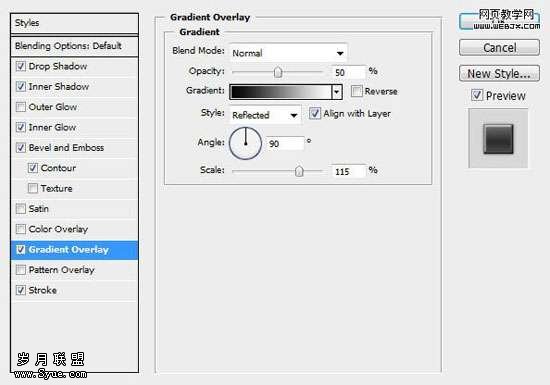Click the gradient color bar swatch

click(281, 92)
